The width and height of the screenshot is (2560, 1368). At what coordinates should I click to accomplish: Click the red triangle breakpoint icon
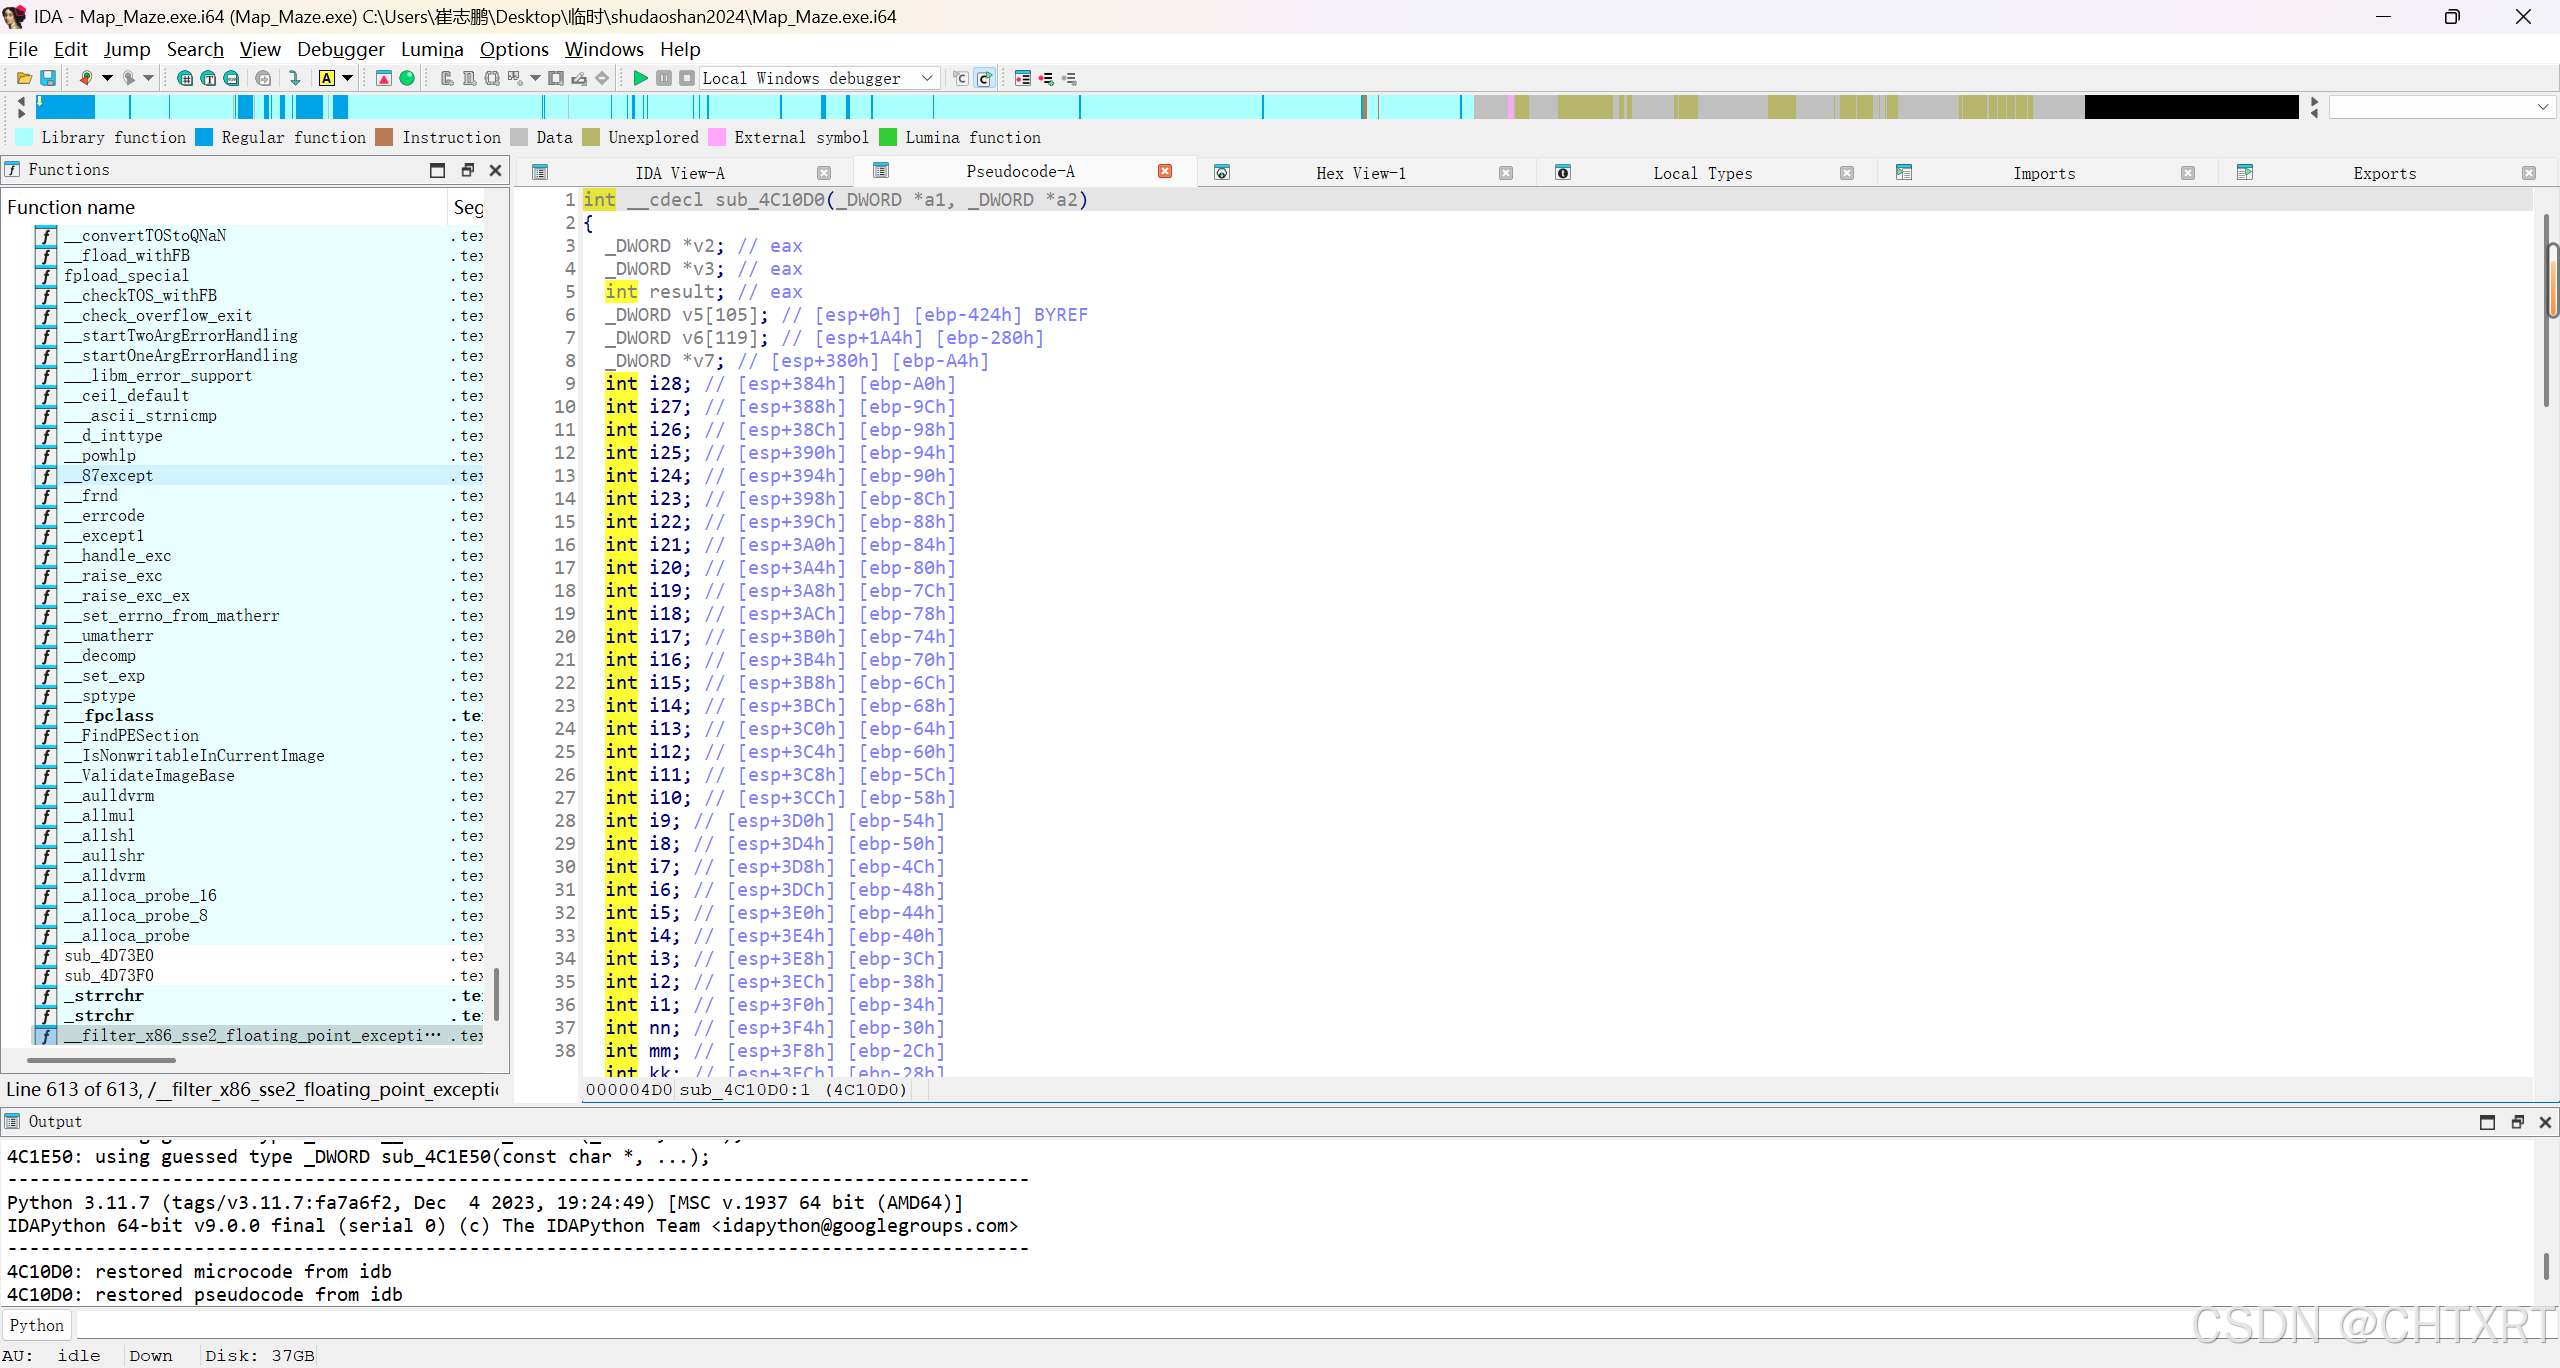[384, 78]
